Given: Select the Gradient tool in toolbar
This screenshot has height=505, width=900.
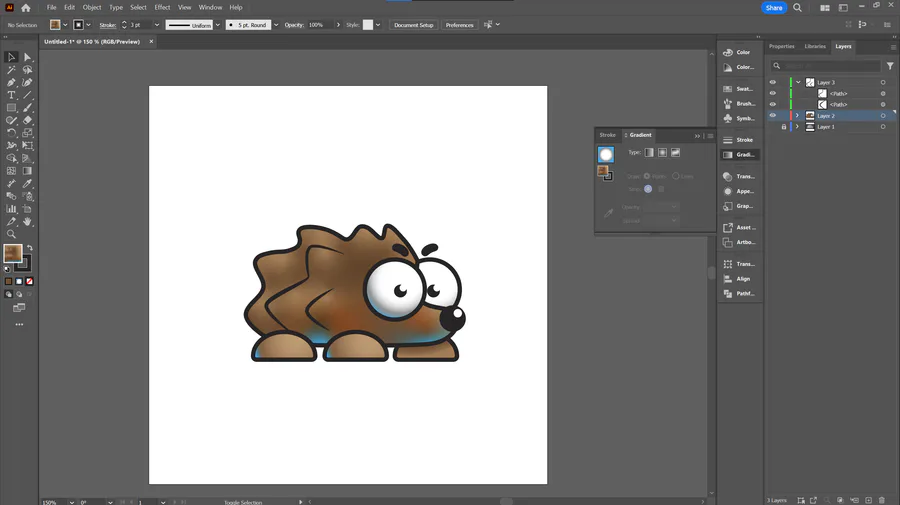Looking at the screenshot, I should [27, 171].
